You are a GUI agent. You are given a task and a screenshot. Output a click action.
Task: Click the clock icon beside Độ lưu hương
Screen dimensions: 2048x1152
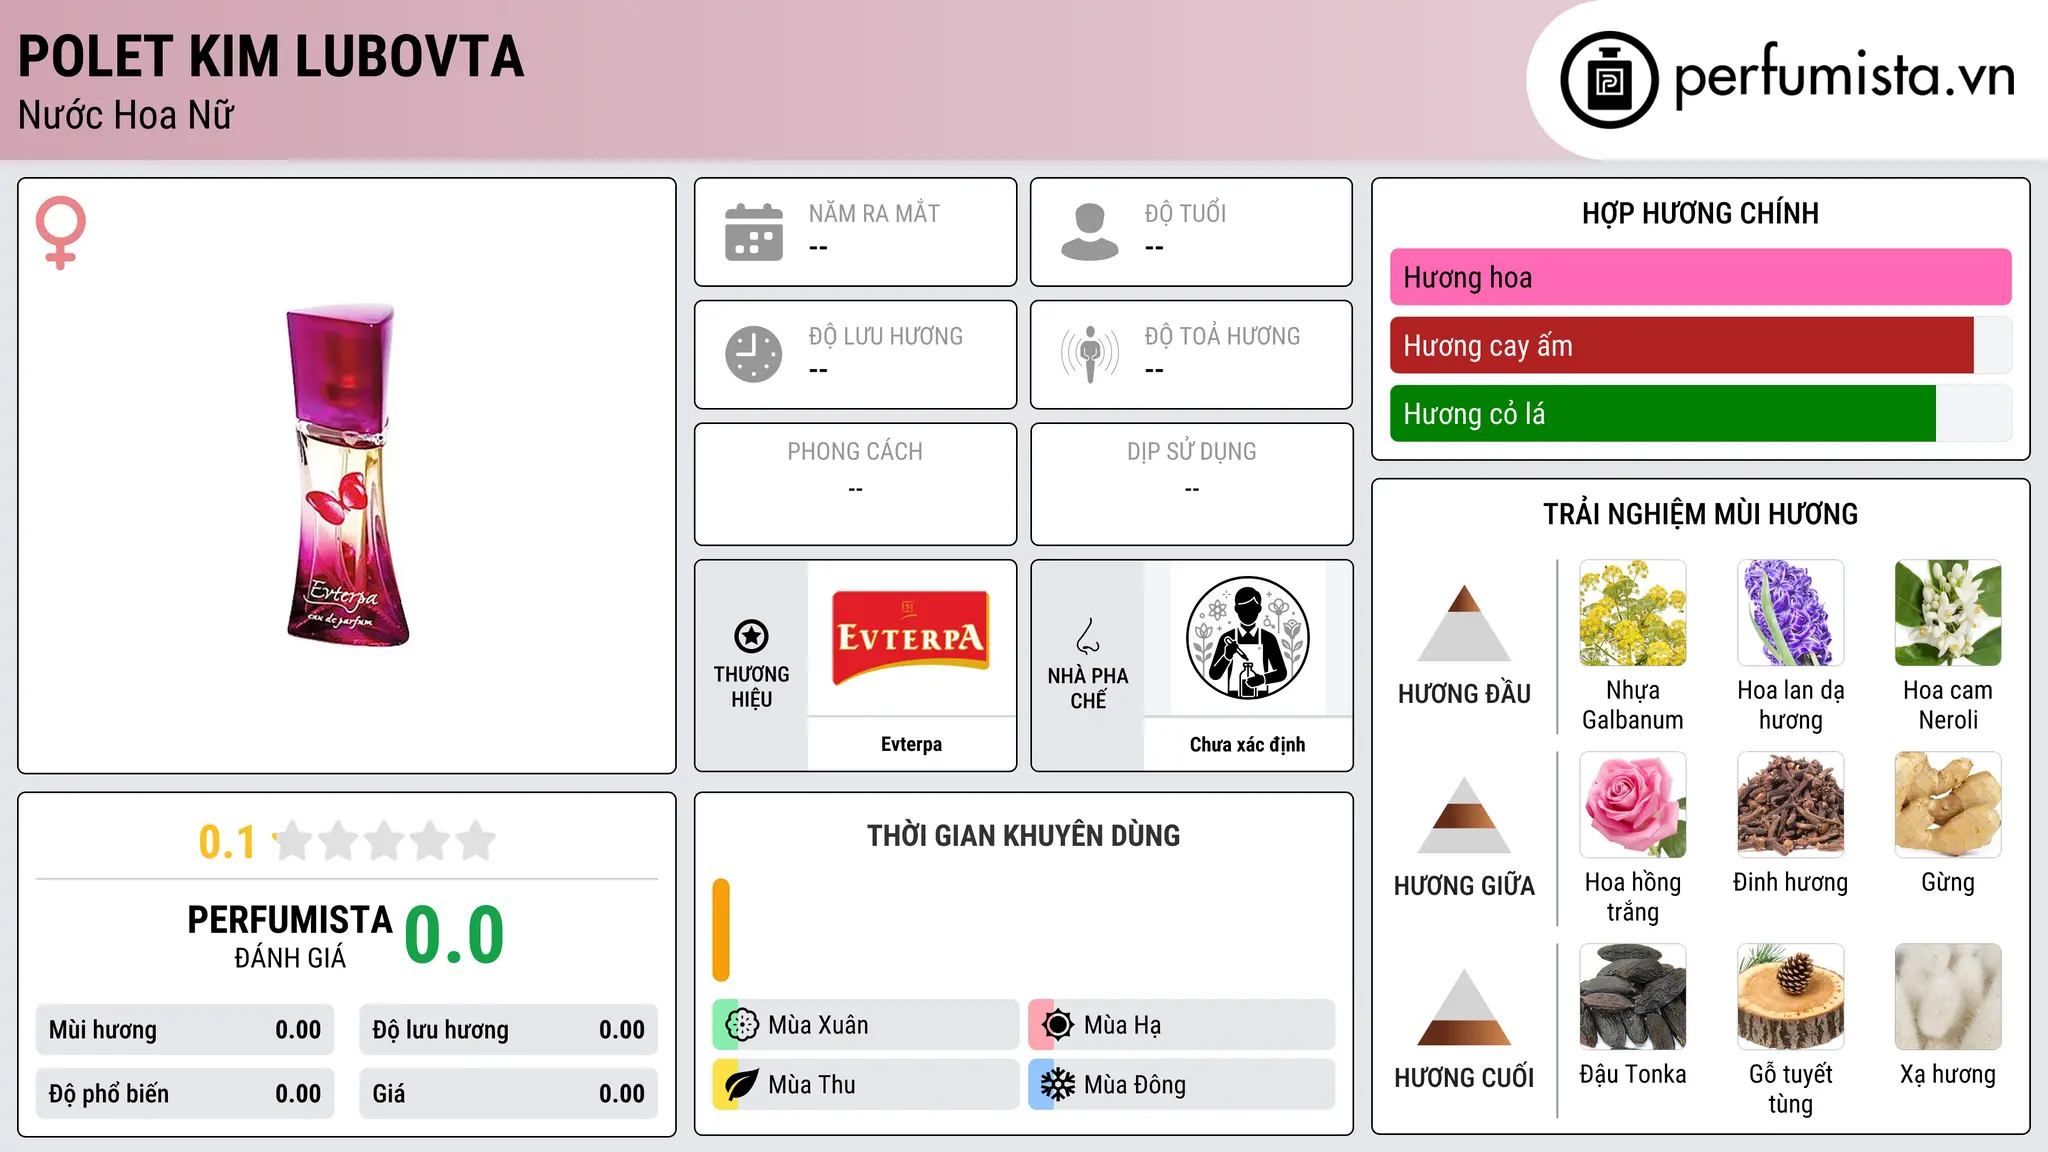pos(754,354)
